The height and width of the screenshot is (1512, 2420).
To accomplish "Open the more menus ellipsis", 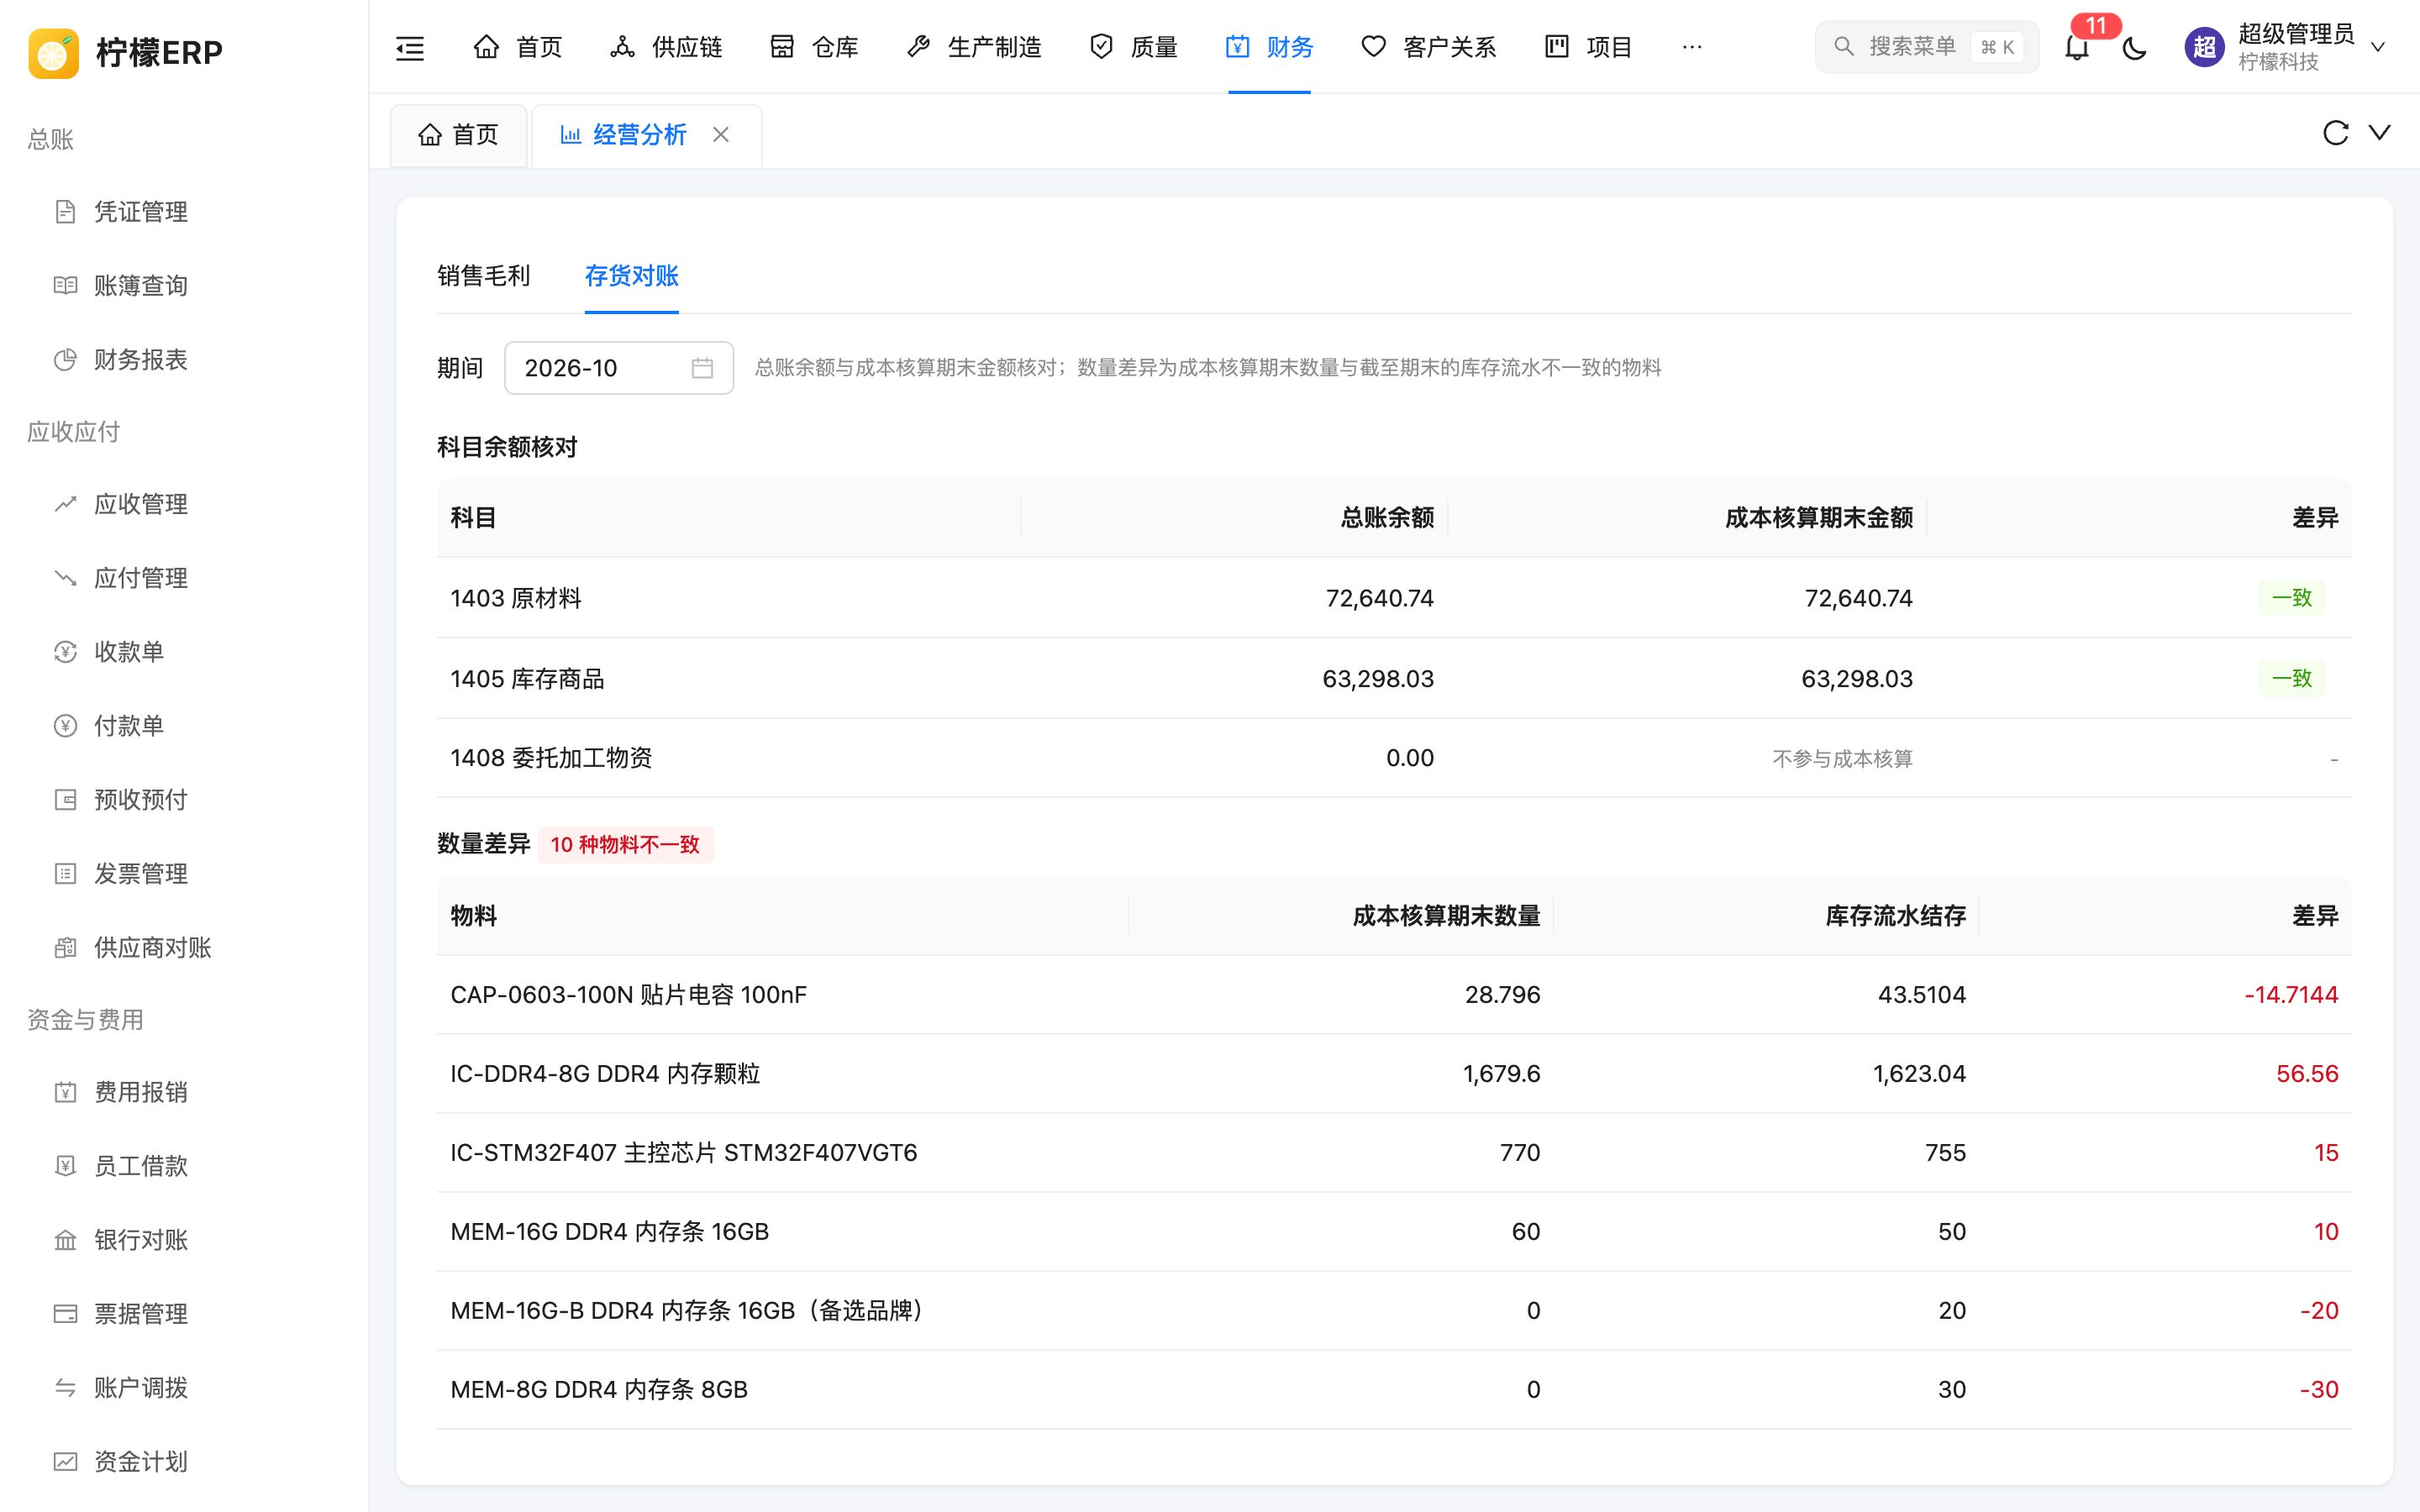I will click(1692, 47).
